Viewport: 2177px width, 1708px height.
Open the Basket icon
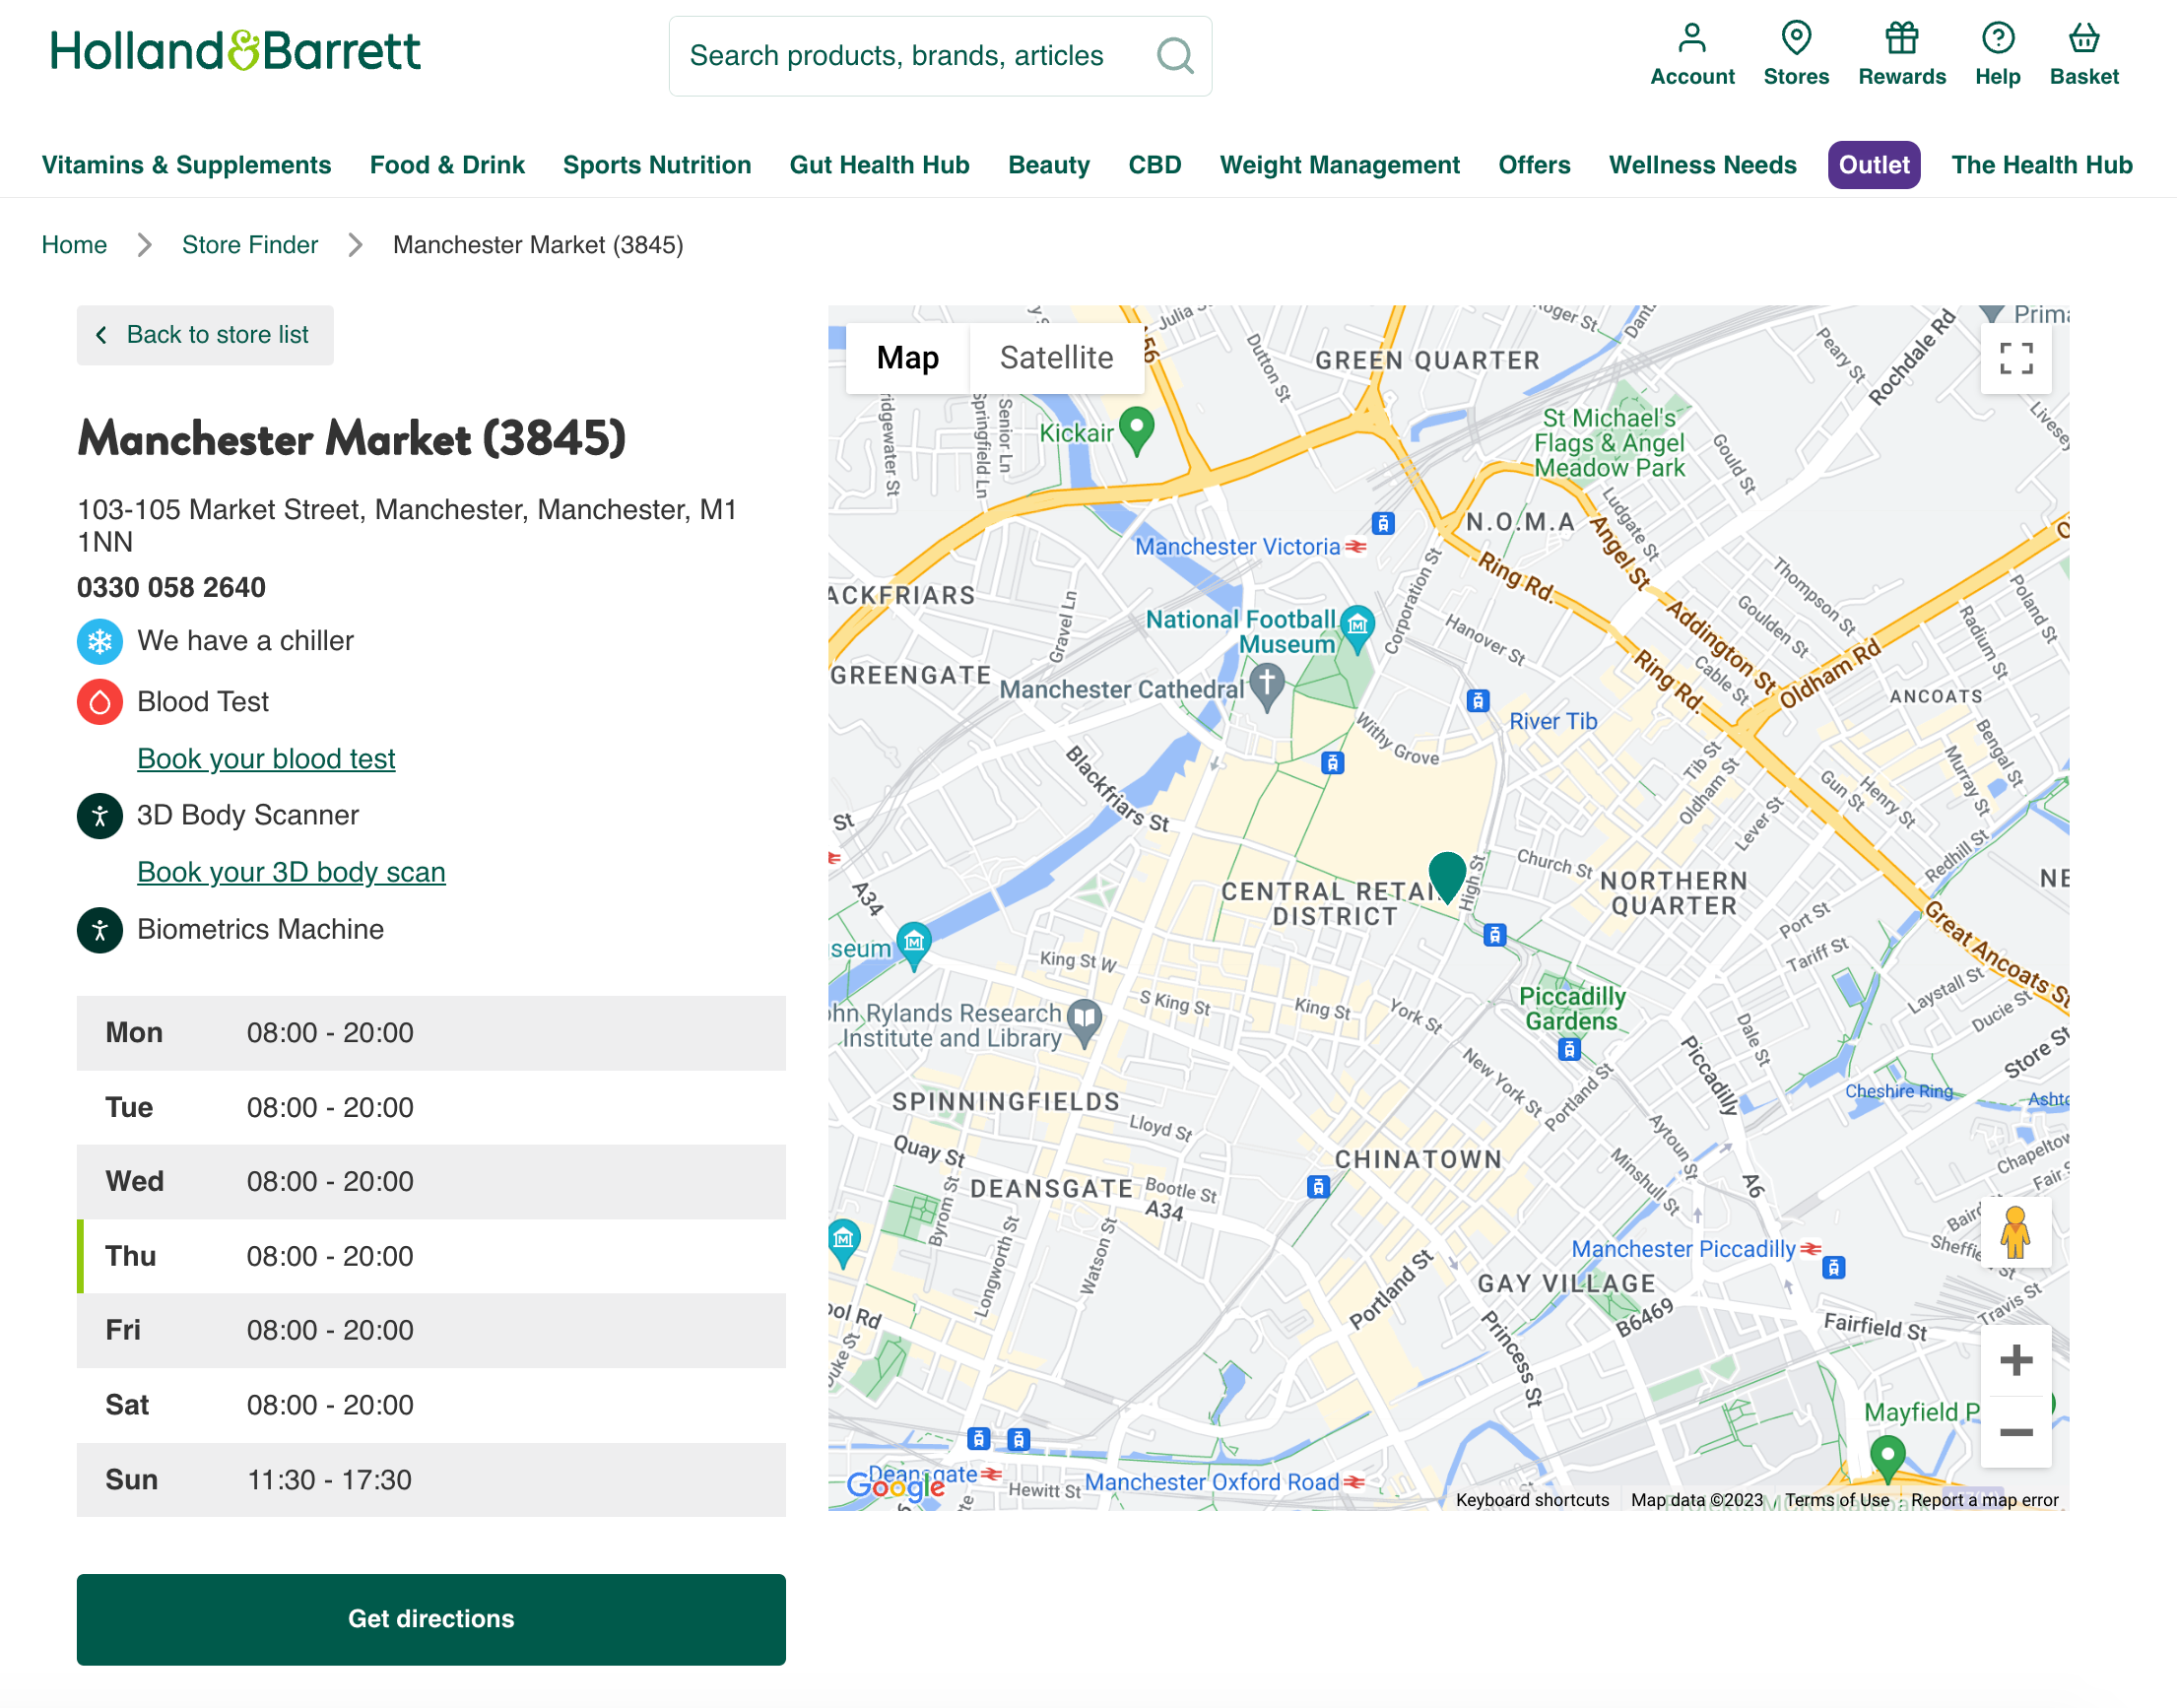pyautogui.click(x=2083, y=54)
